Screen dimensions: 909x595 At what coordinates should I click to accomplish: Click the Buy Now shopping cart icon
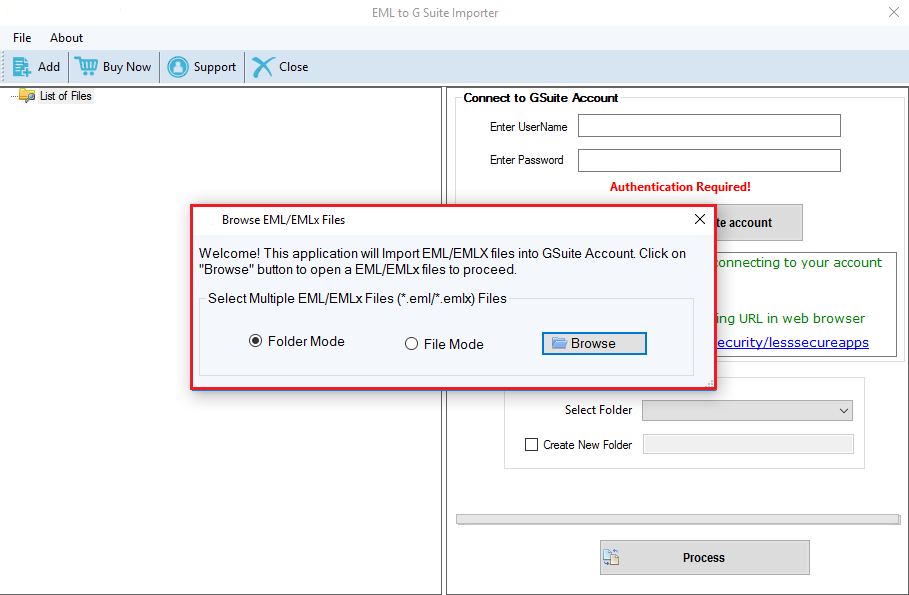86,66
